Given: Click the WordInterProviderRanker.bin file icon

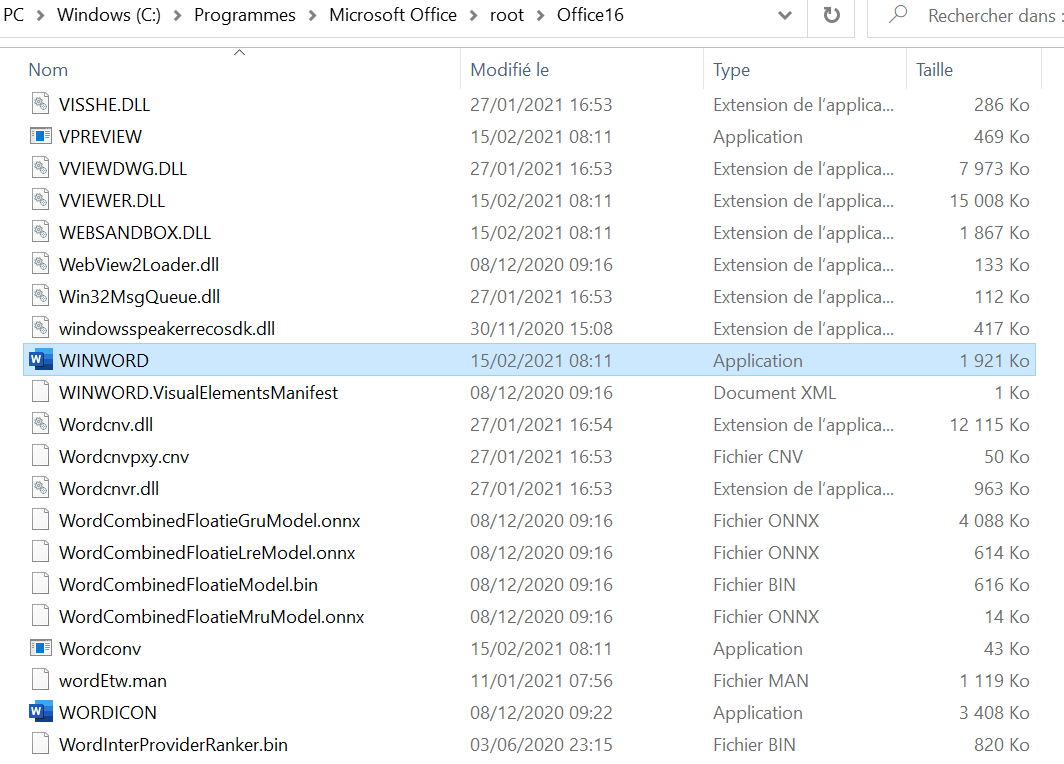Looking at the screenshot, I should (41, 744).
